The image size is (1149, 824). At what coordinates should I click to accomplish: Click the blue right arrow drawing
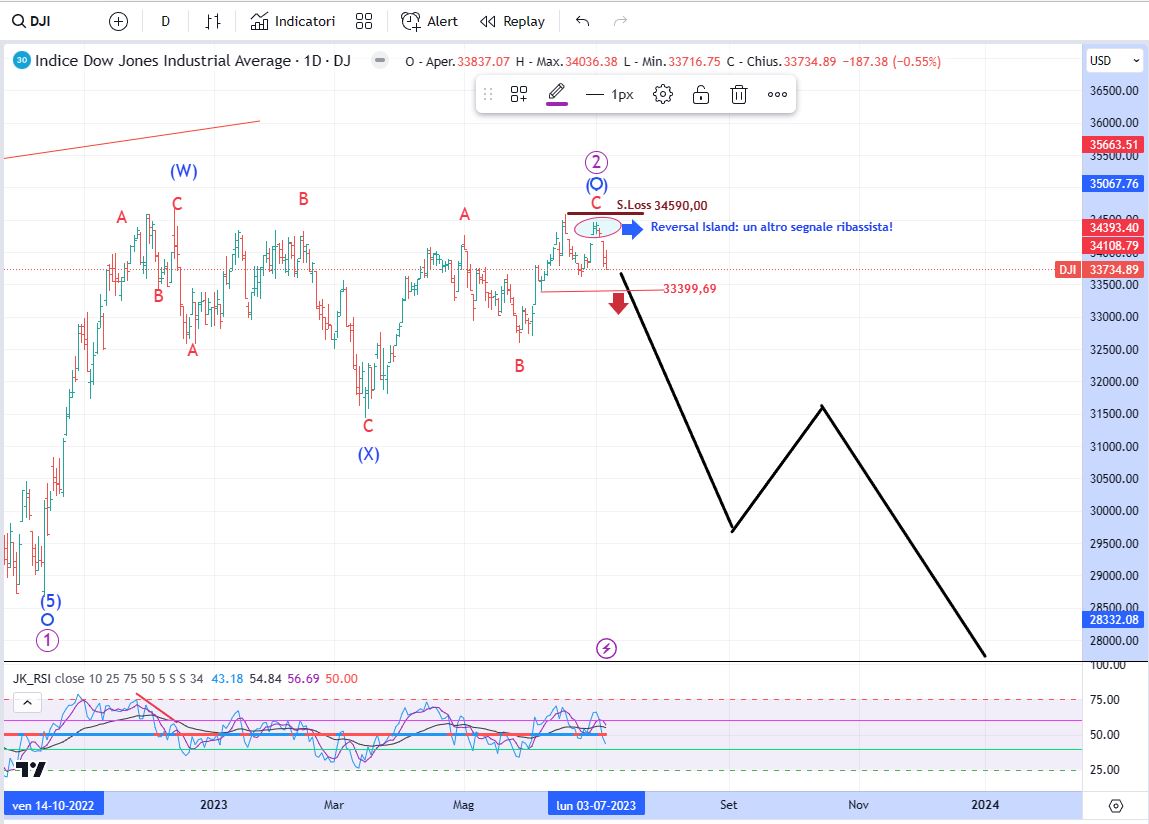pyautogui.click(x=632, y=229)
